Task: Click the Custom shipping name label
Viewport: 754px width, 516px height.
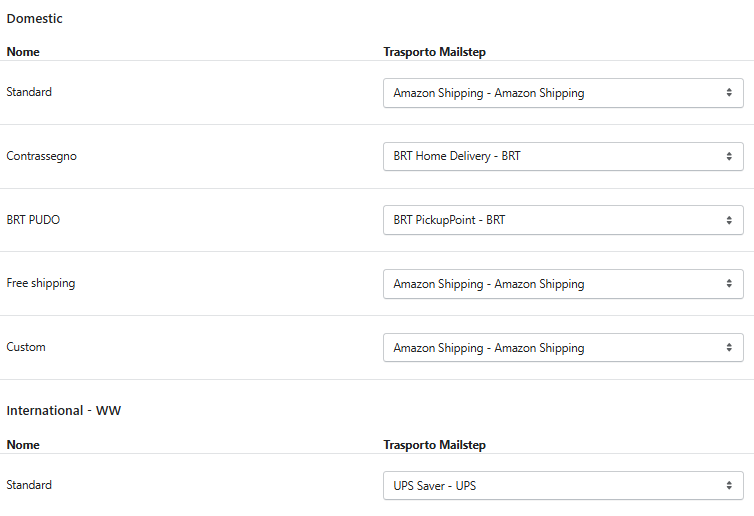Action: click(x=26, y=347)
